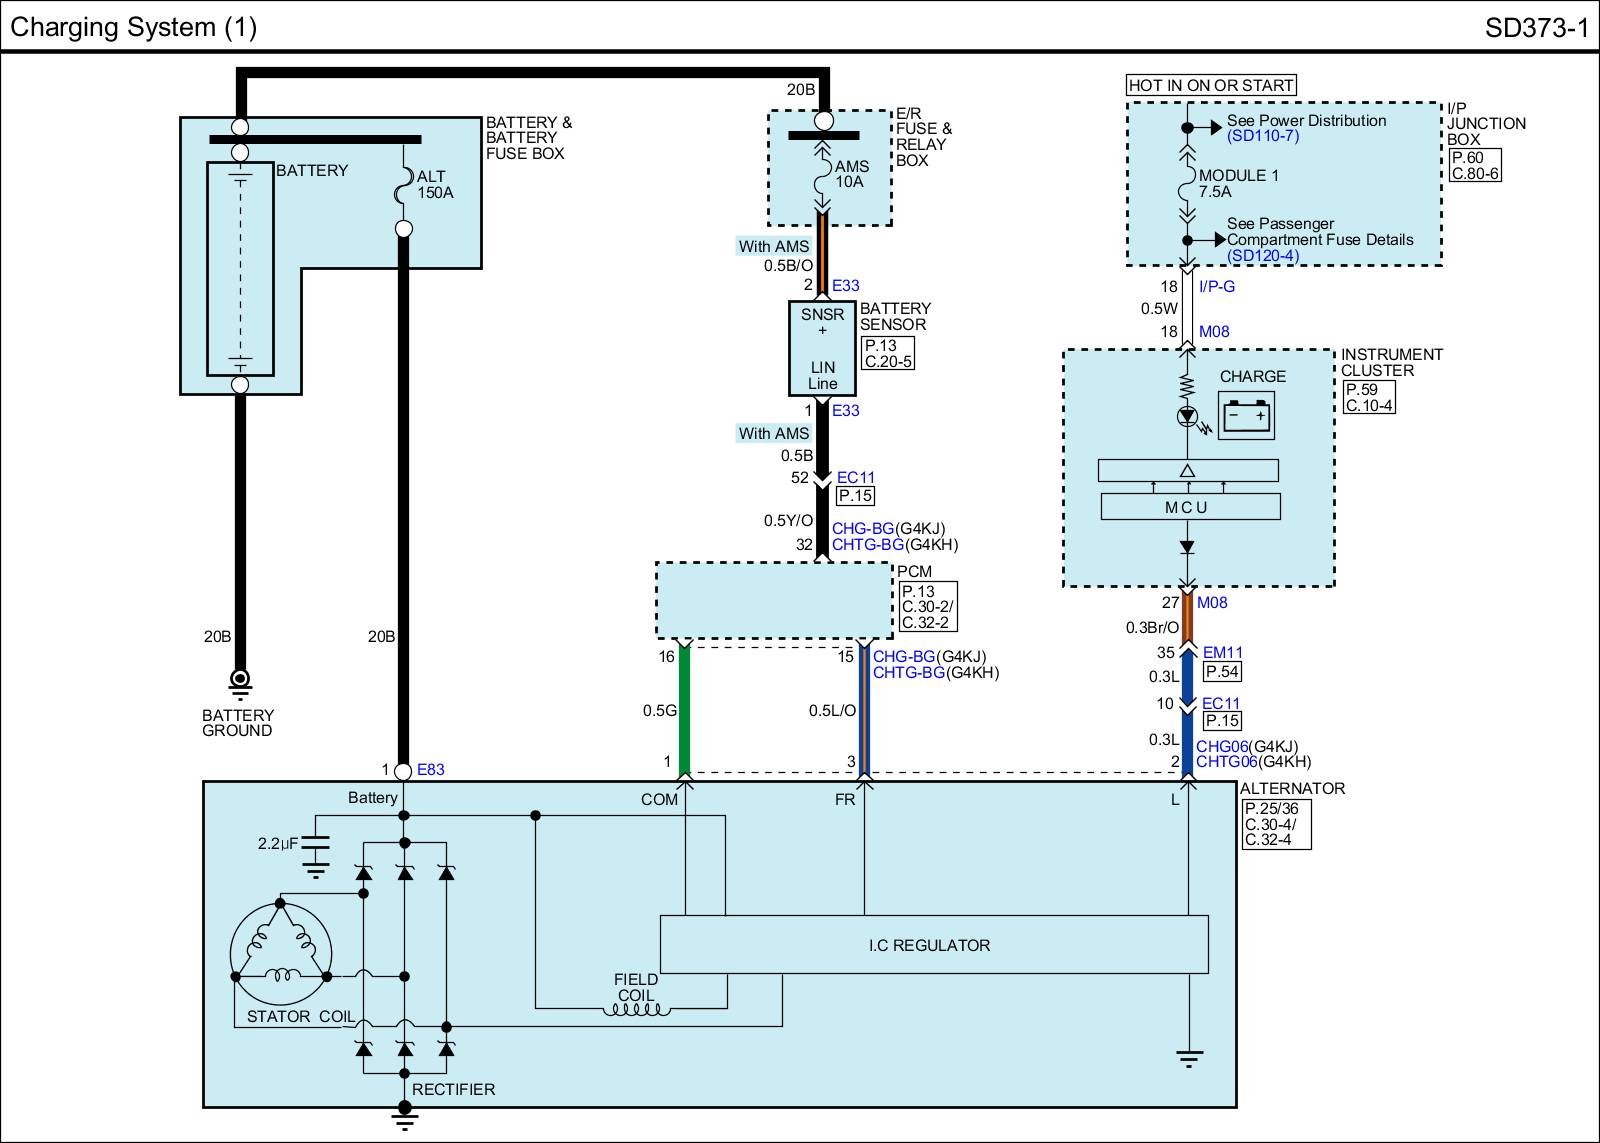Click the I/P-G connector link
1600x1143 pixels.
click(x=1217, y=286)
